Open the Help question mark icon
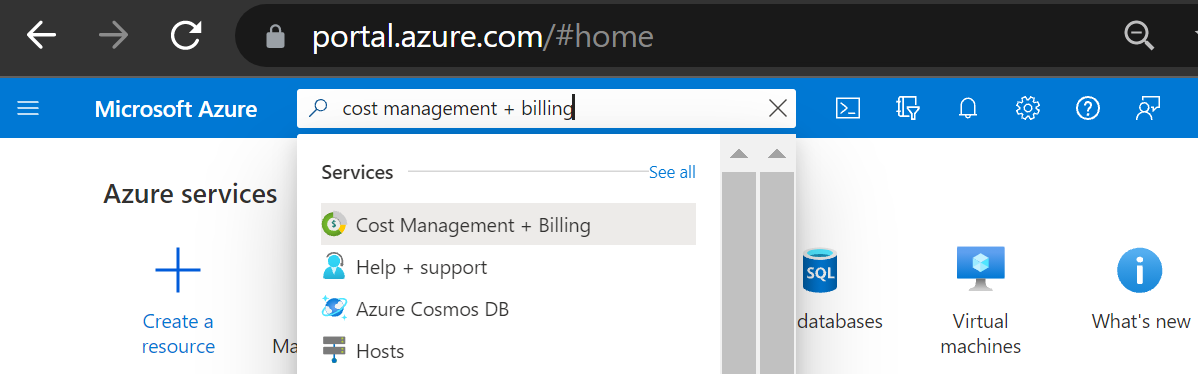Image resolution: width=1198 pixels, height=374 pixels. (1087, 109)
